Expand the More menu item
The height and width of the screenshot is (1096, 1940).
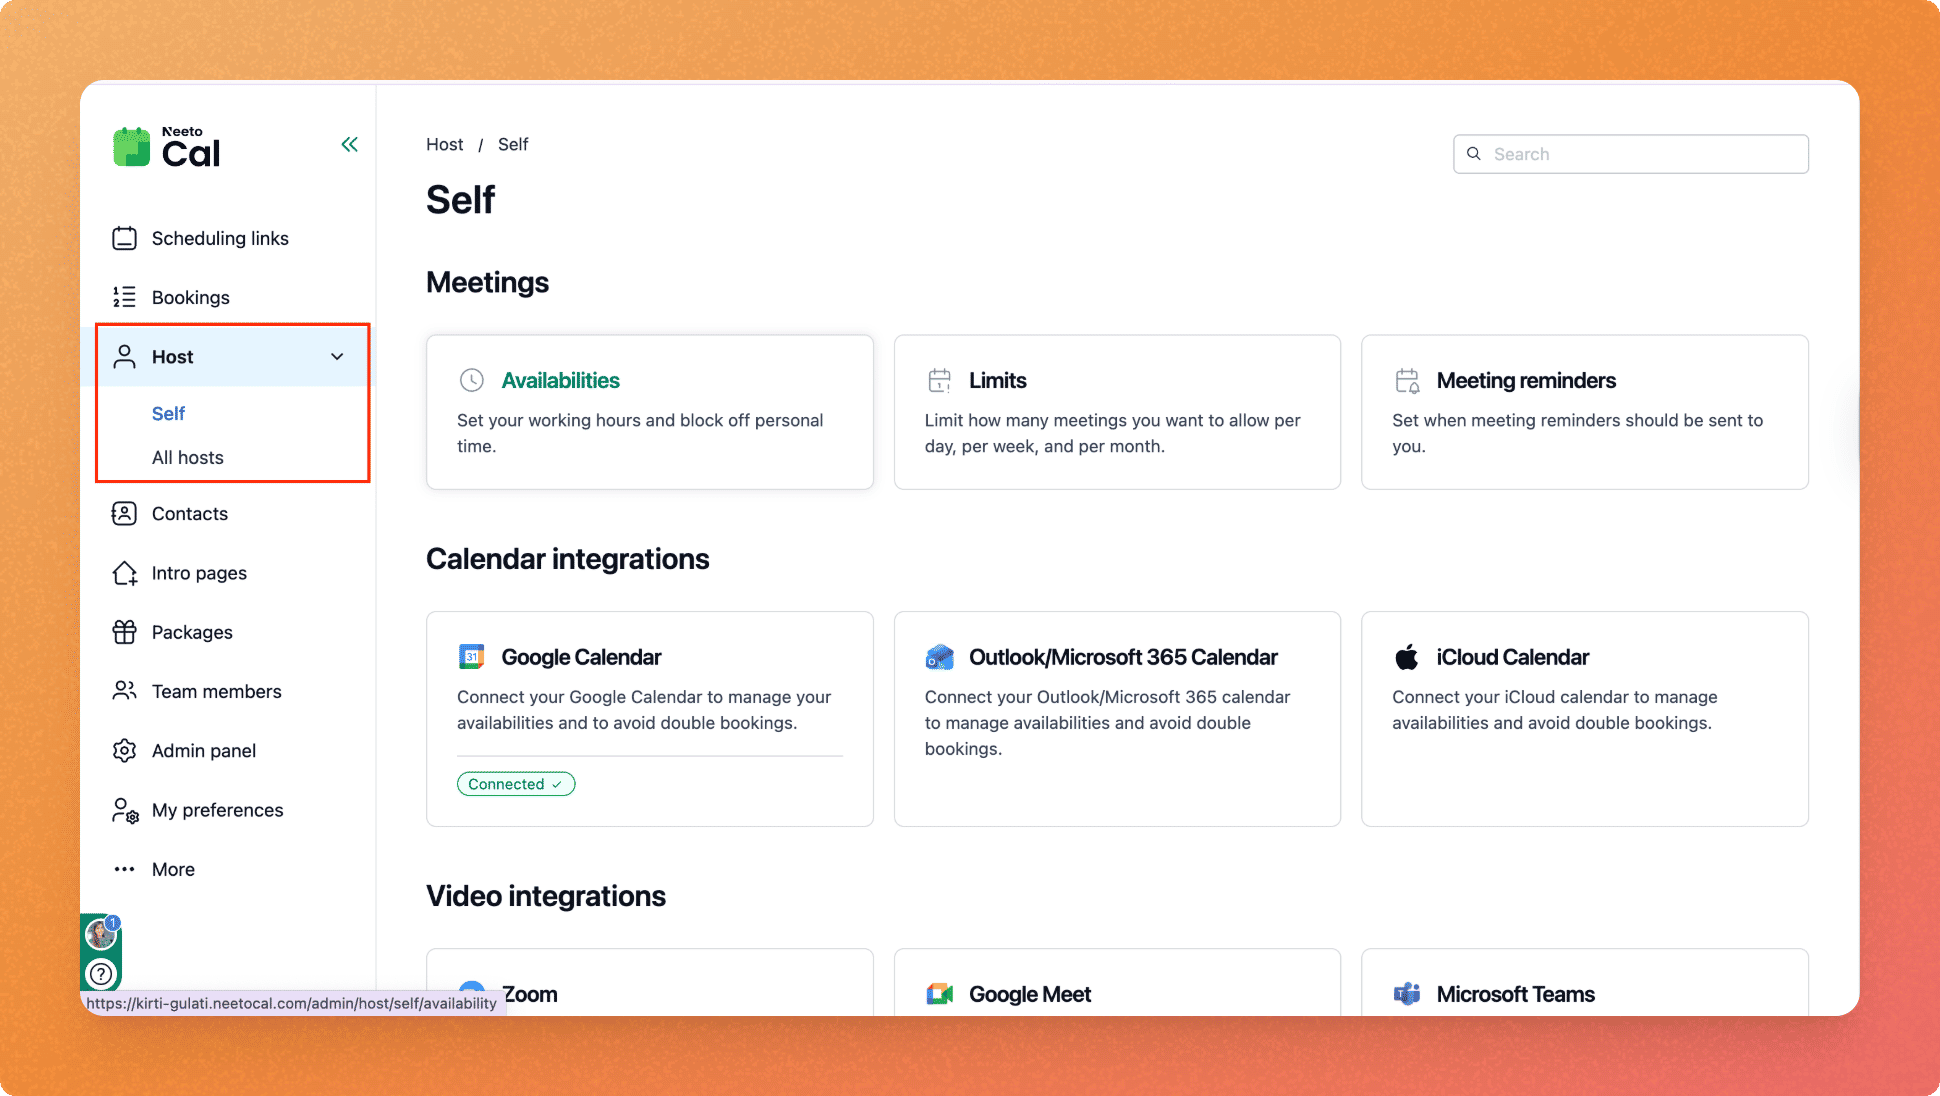[173, 869]
